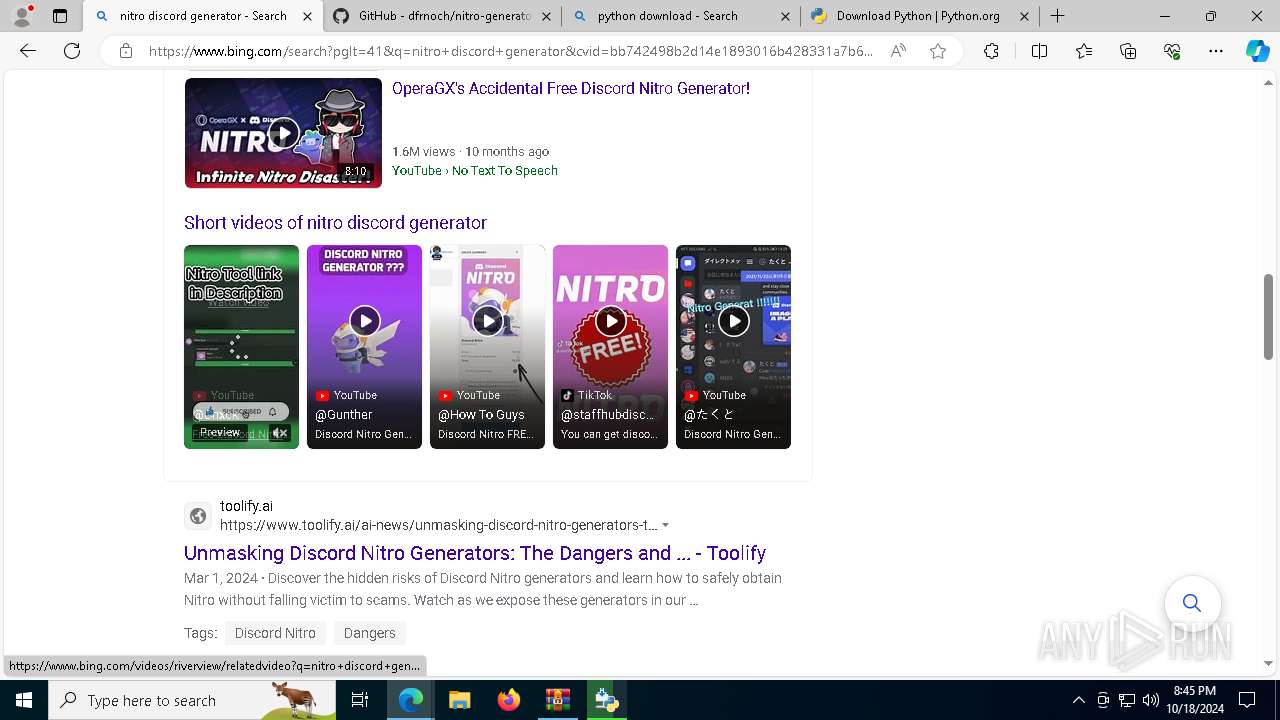The height and width of the screenshot is (720, 1280).
Task: Open OperaGX's Accidental Free Discord Nitro Generator link
Action: [x=571, y=88]
